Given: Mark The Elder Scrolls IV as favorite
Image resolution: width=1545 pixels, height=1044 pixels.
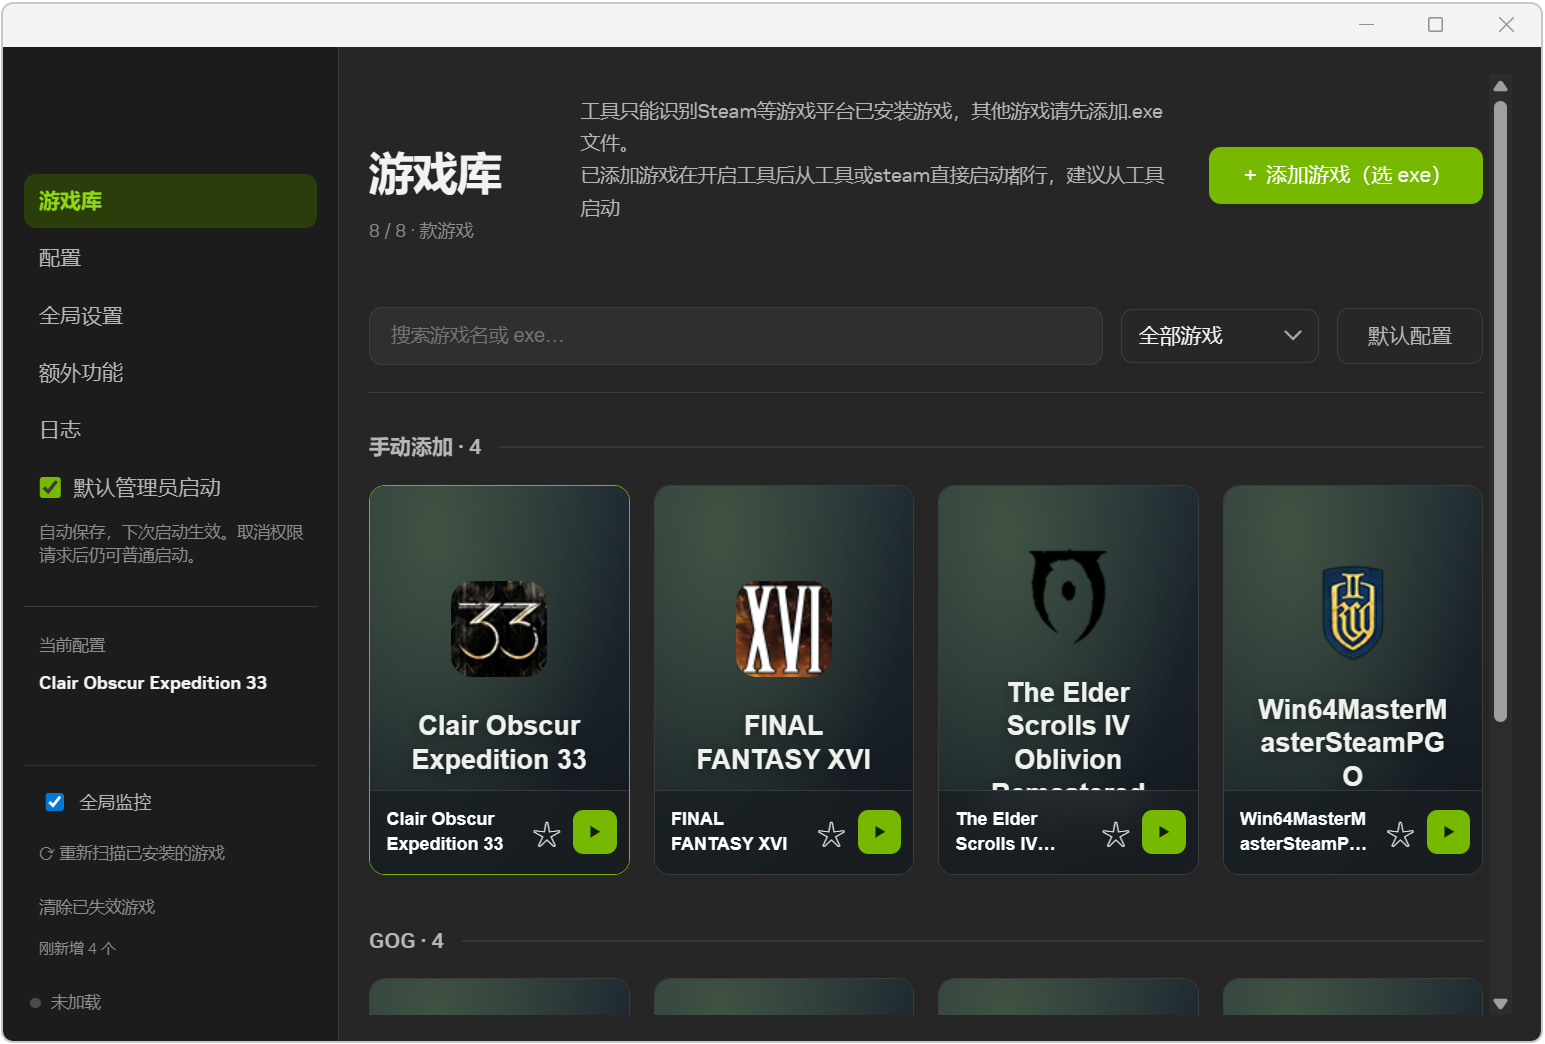Looking at the screenshot, I should [x=1115, y=833].
